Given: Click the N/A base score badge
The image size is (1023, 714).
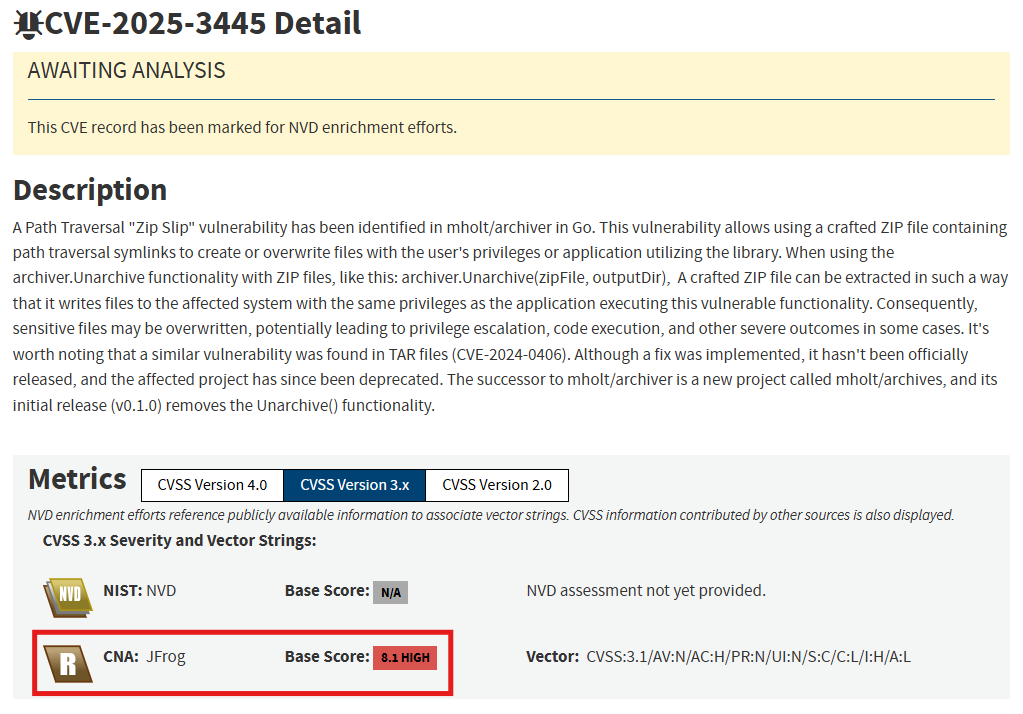Looking at the screenshot, I should (389, 592).
